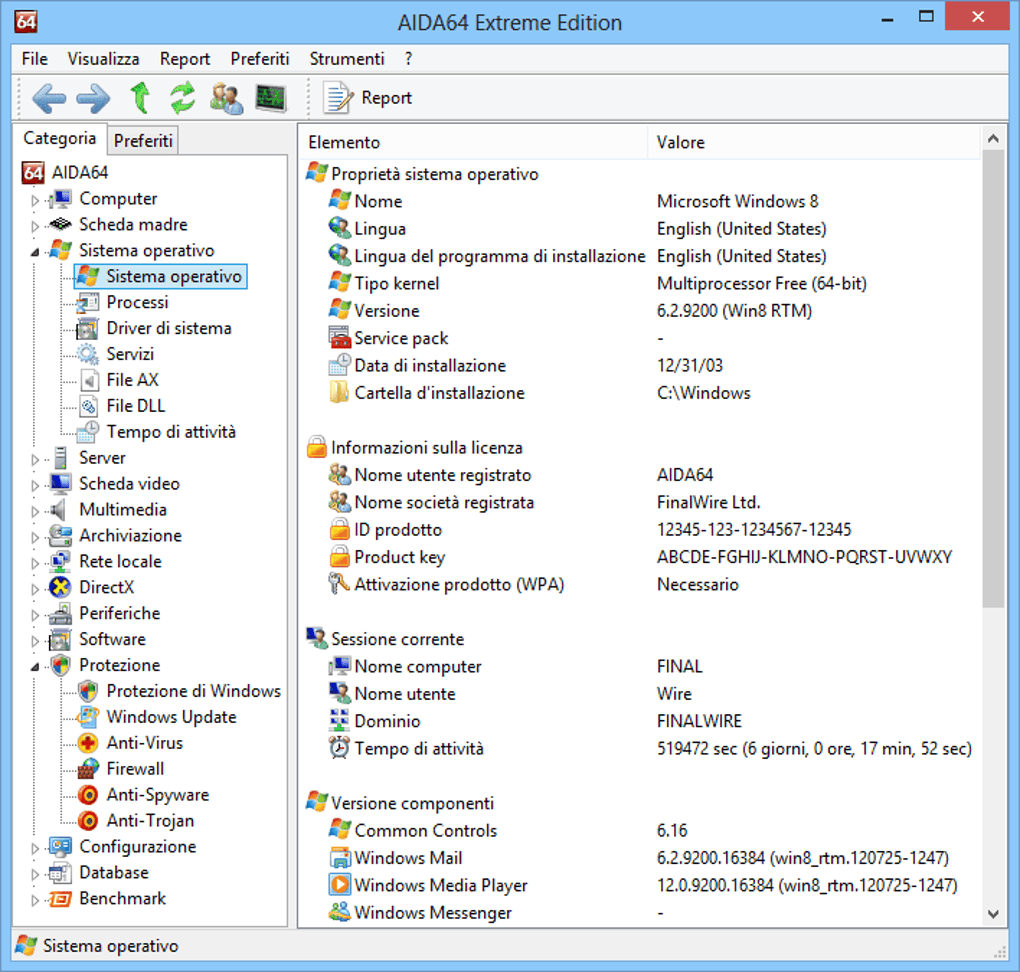The image size is (1020, 972).
Task: Select the File DLL icon
Action: [x=88, y=406]
